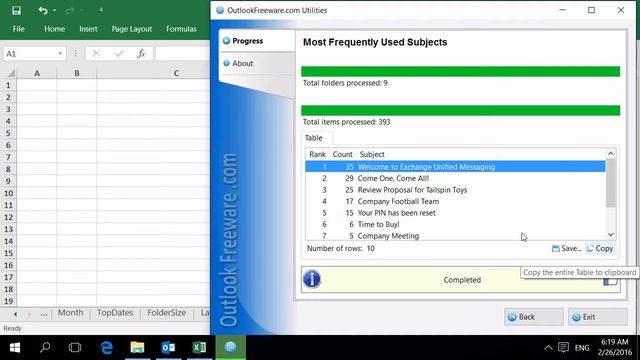Click the Insert Function fx icon
Screen dimensions: 640x360
[141, 53]
